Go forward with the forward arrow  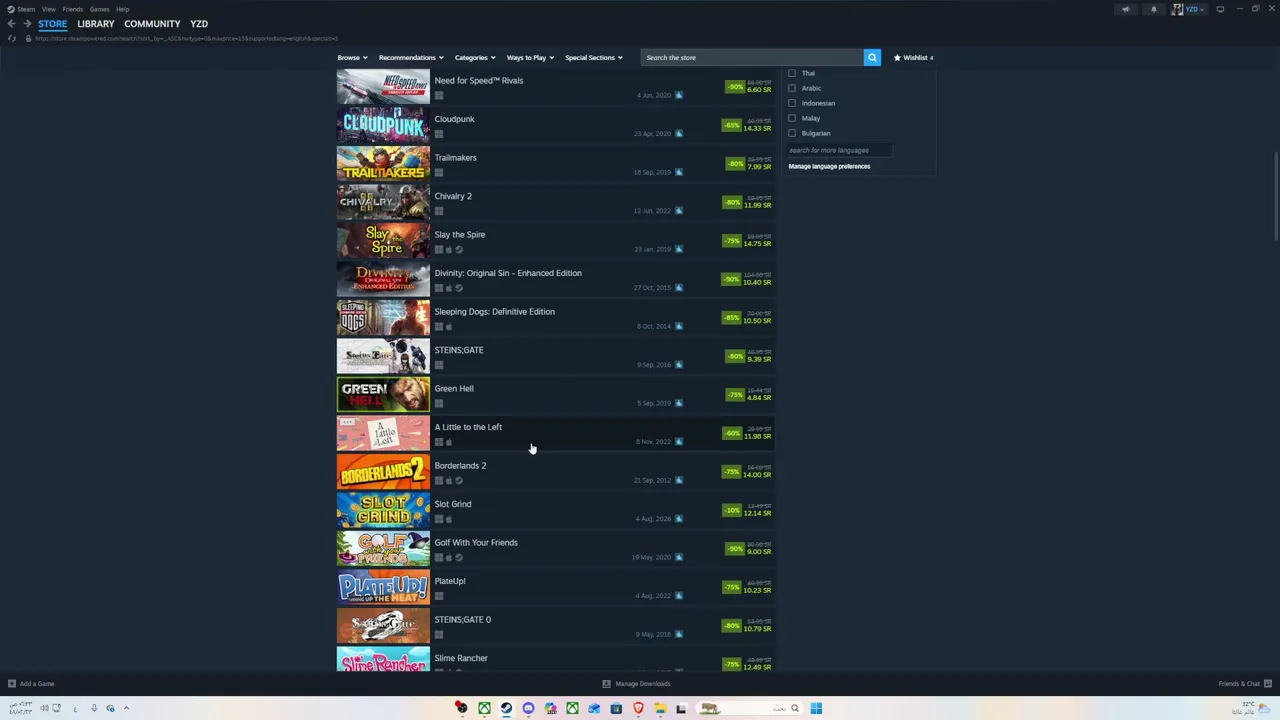(27, 24)
